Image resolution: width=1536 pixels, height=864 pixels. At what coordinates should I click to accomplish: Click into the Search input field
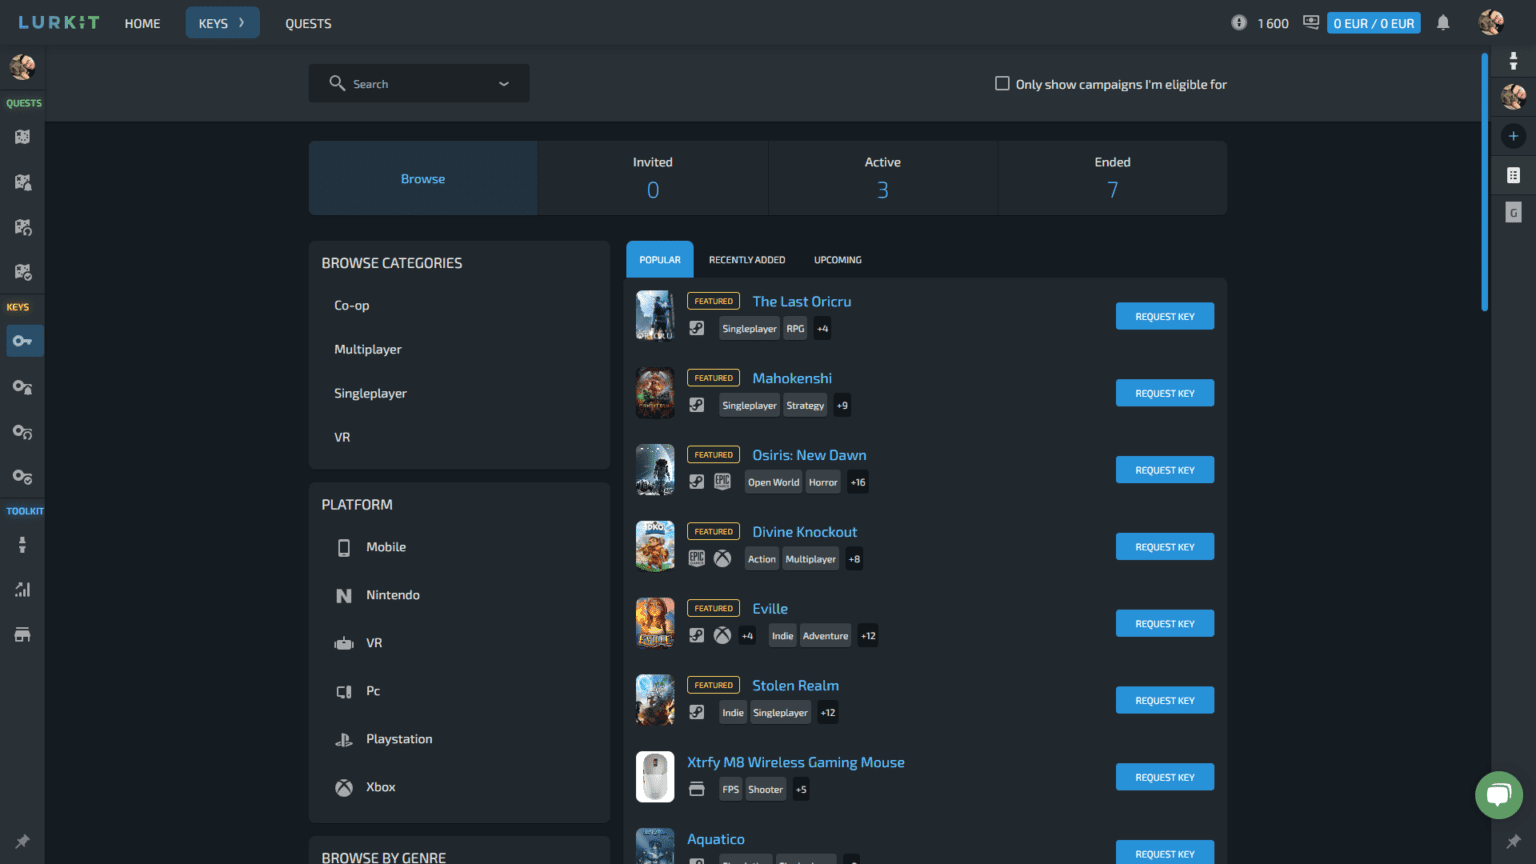pos(420,84)
